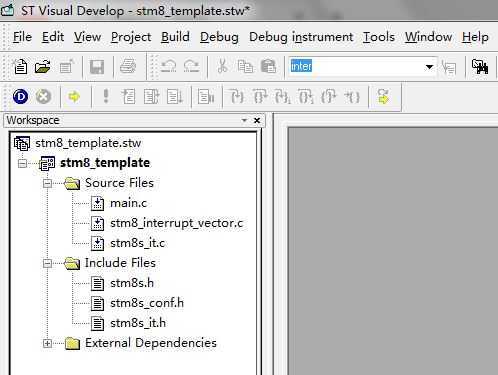Select stm8s_it.h header file
This screenshot has height=375, width=498.
[138, 323]
